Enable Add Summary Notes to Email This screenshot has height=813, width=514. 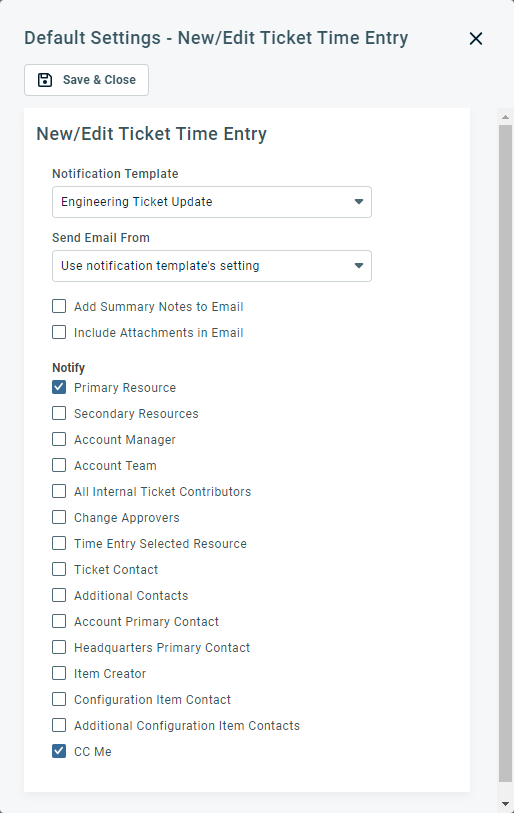coord(59,306)
